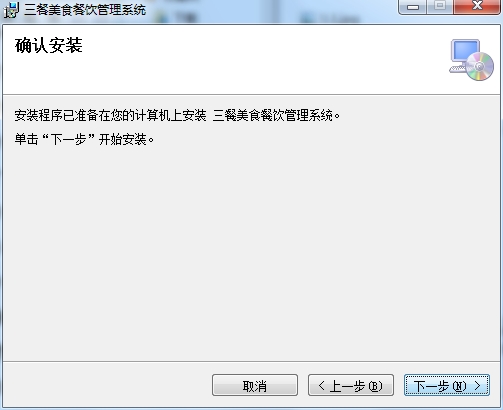This screenshot has width=503, height=410.
Task: Click the empty grey body of the dialog
Action: [251, 253]
